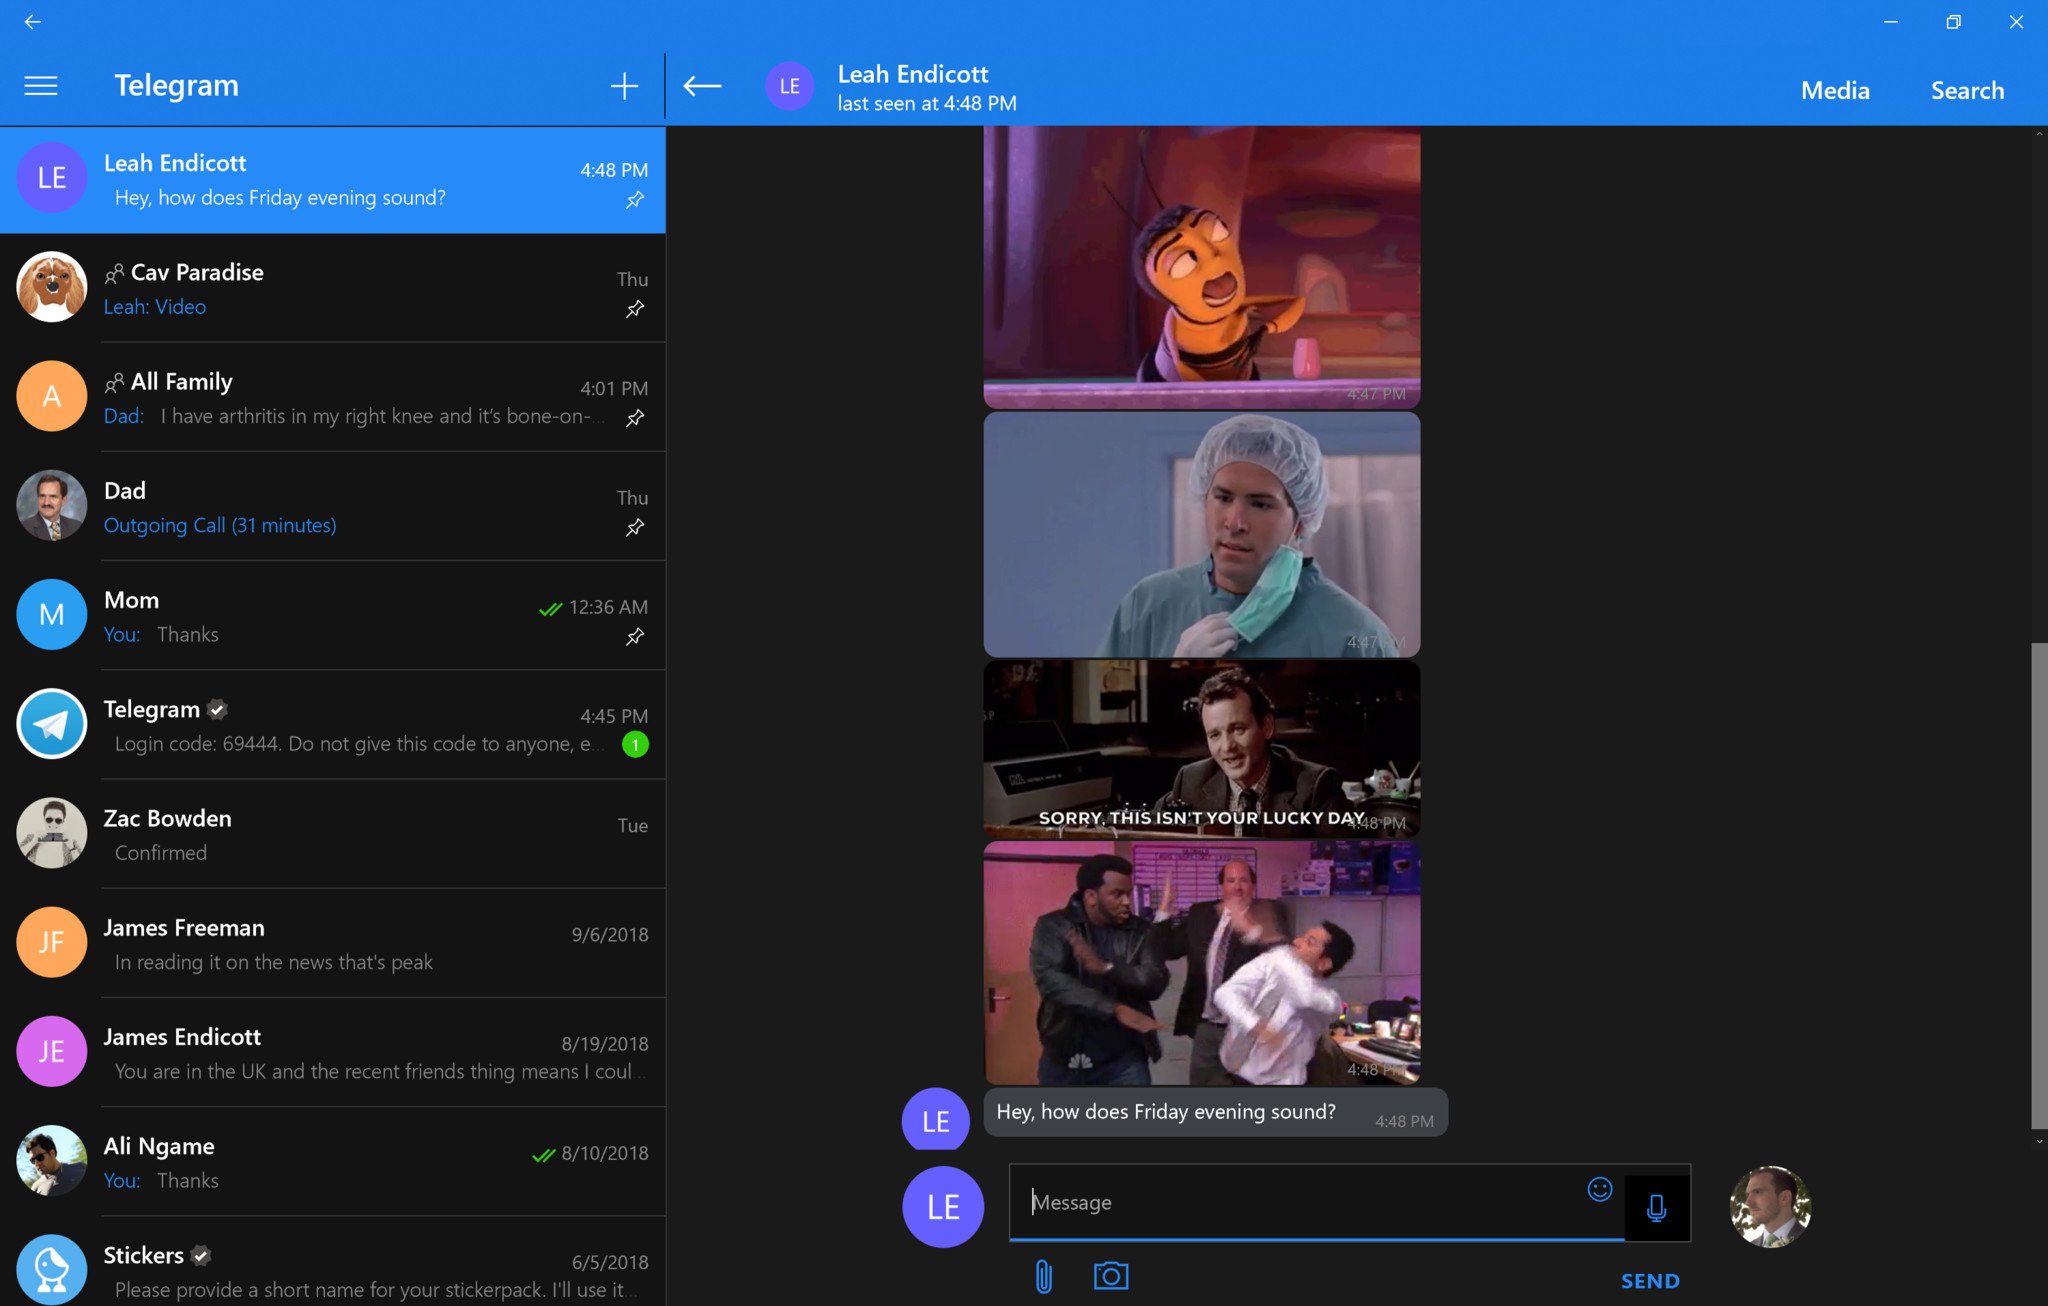Screen dimensions: 2048x1306
Task: Click the Cav Paradise dog avatar
Action: tap(52, 287)
